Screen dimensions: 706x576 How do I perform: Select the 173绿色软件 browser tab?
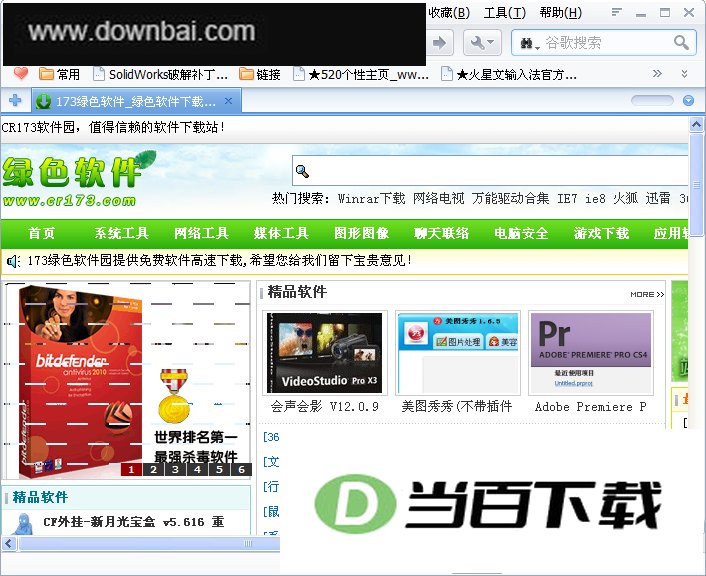(136, 101)
